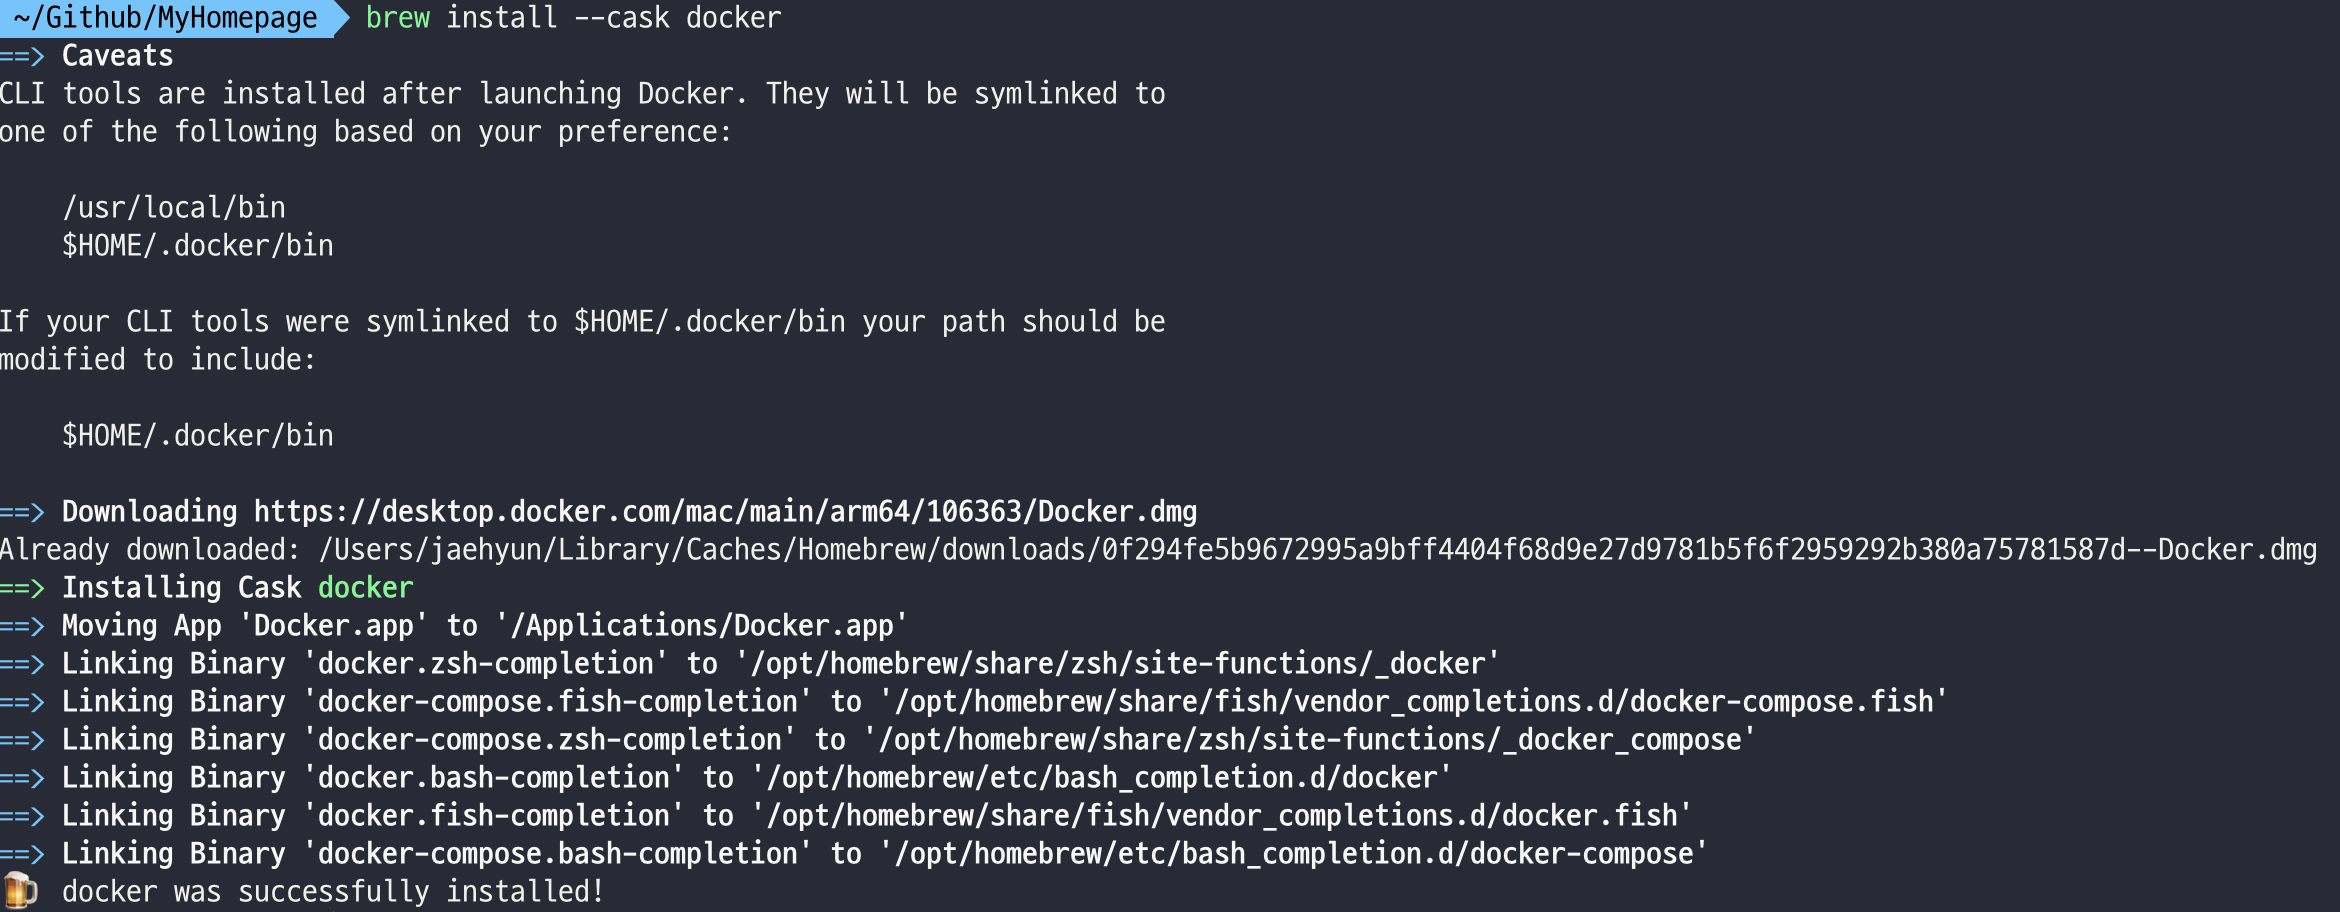This screenshot has width=2340, height=912.
Task: Click the prompt's arrow-shaped end separator
Action: click(342, 18)
